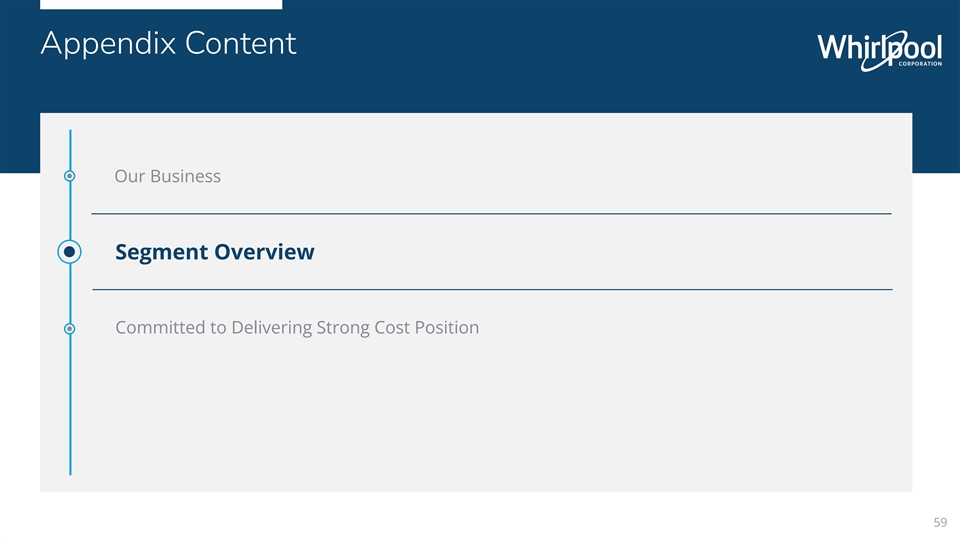Click the highlighted Segment Overview bullet circle
The width and height of the screenshot is (960, 540).
pyautogui.click(x=69, y=252)
